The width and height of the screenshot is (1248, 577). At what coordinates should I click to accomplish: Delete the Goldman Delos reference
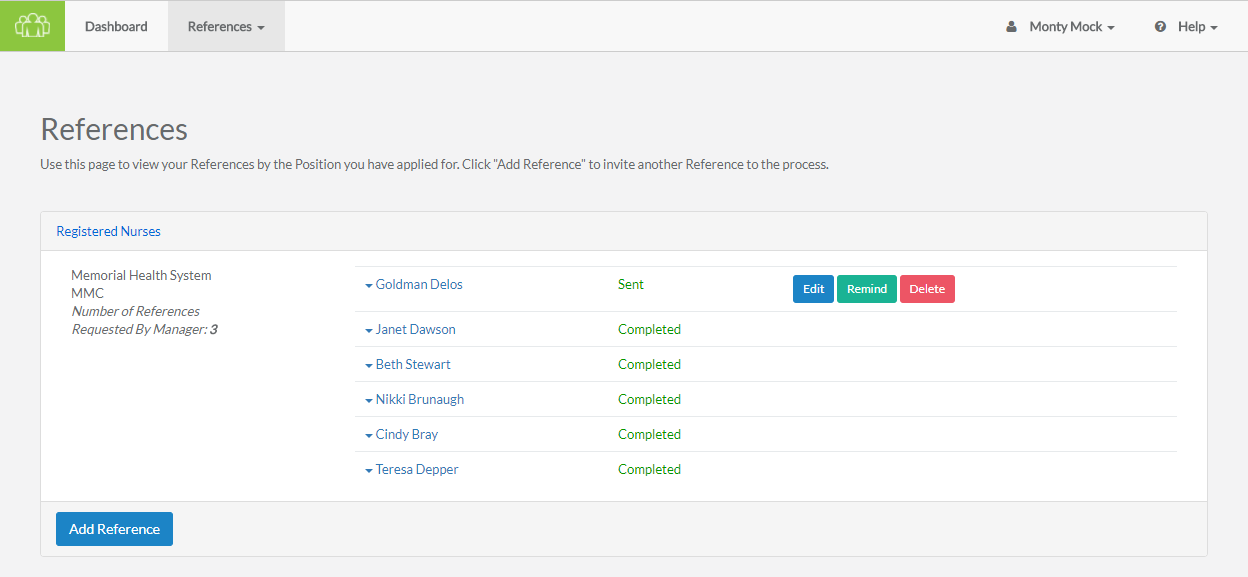click(x=927, y=288)
